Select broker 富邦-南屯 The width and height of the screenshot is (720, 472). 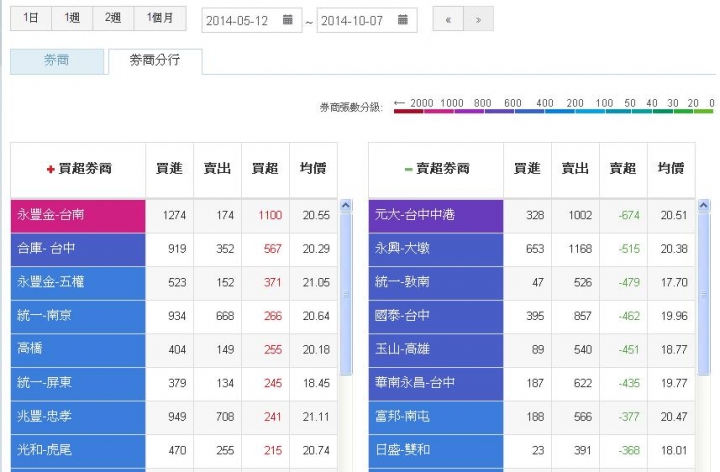[436, 417]
